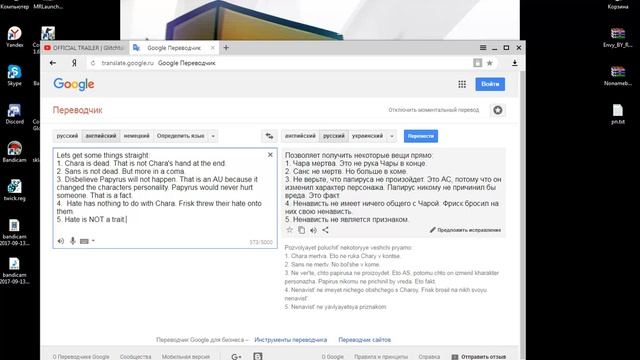Screen dimensions: 640x360
Task: Save translation with the star icon
Action: coord(289,230)
